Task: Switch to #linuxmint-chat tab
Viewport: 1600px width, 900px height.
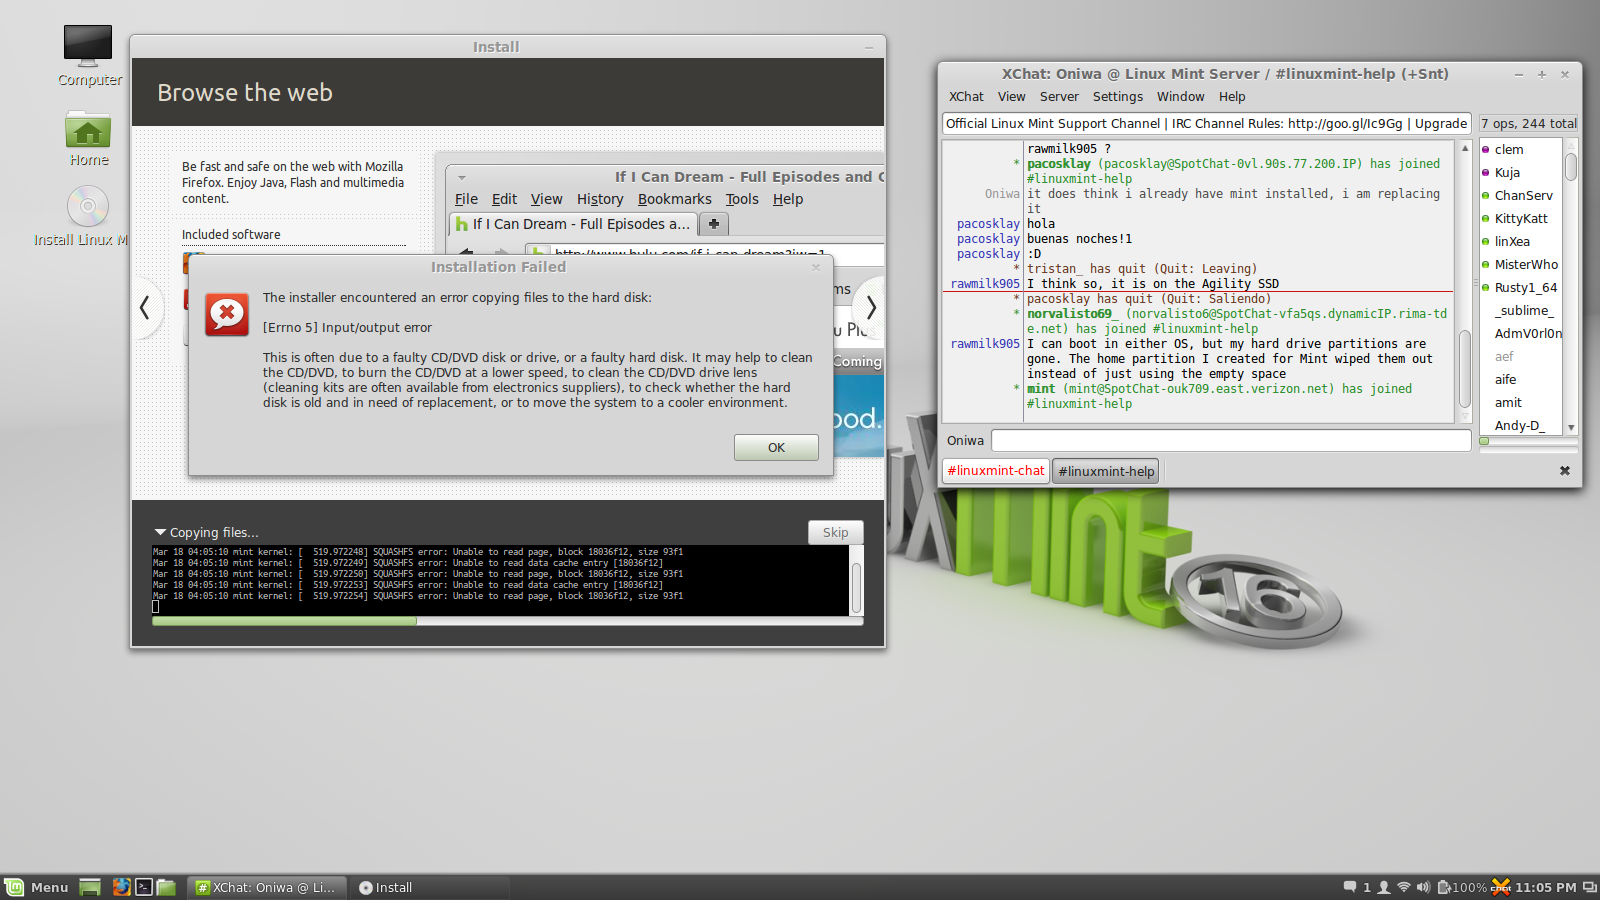Action: [996, 471]
